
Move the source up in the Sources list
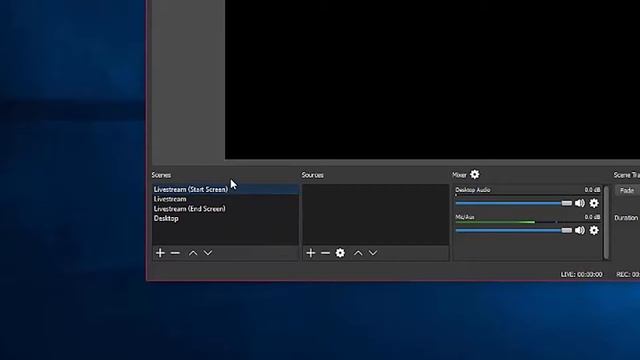tap(358, 253)
